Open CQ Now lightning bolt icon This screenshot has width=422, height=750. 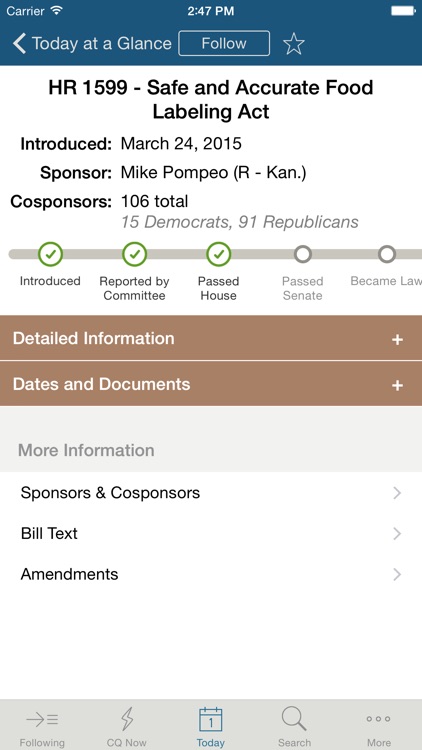coord(126,719)
